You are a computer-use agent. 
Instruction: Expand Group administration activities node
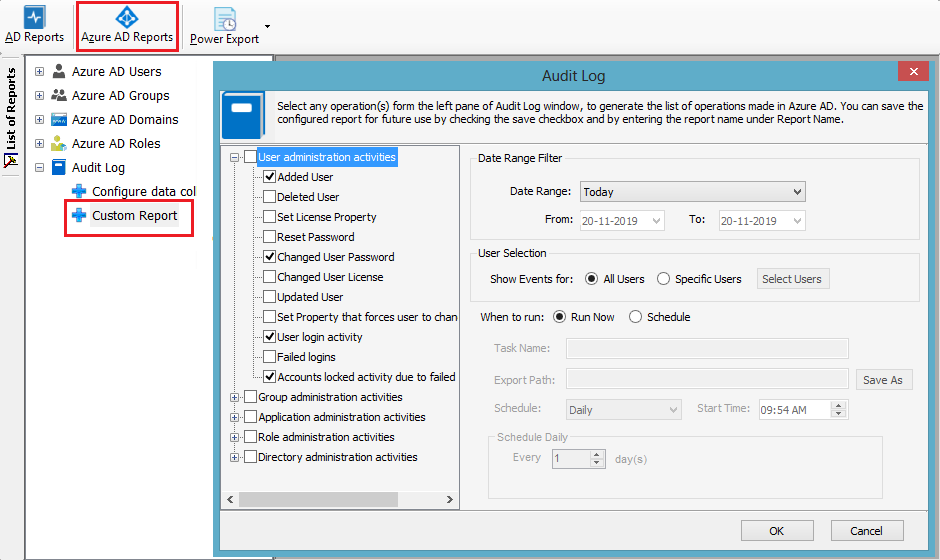click(x=234, y=397)
